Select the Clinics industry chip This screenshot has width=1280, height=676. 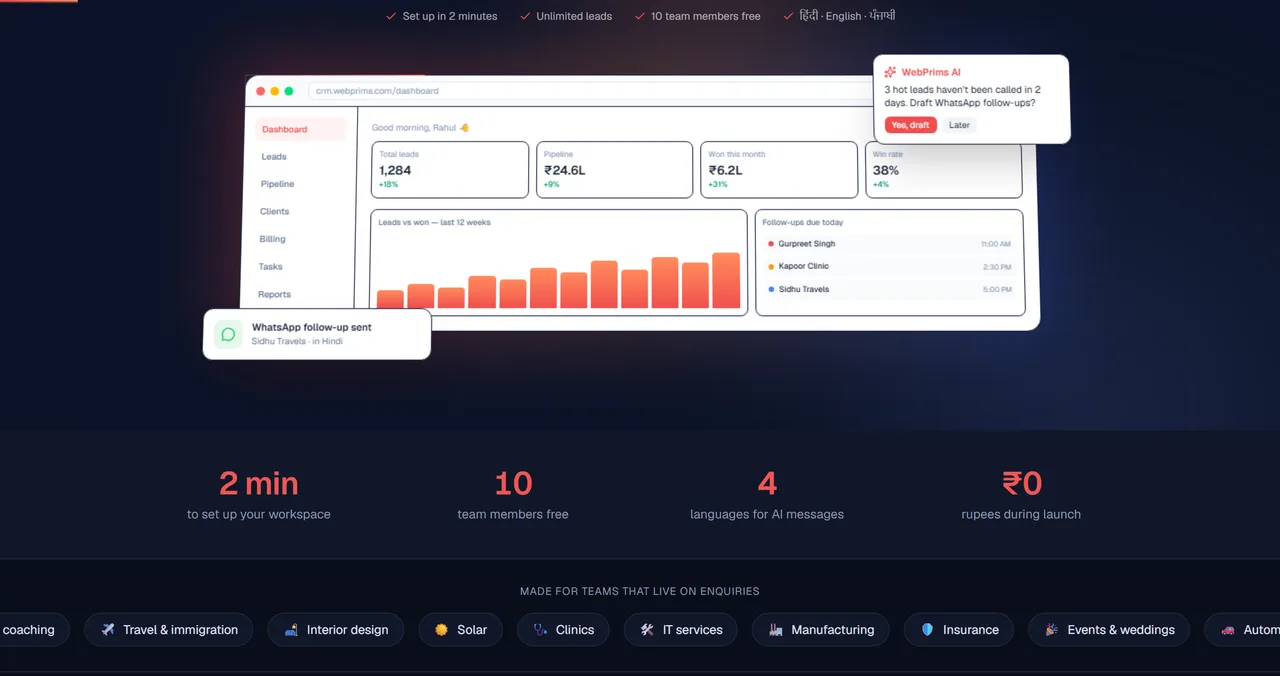(563, 630)
